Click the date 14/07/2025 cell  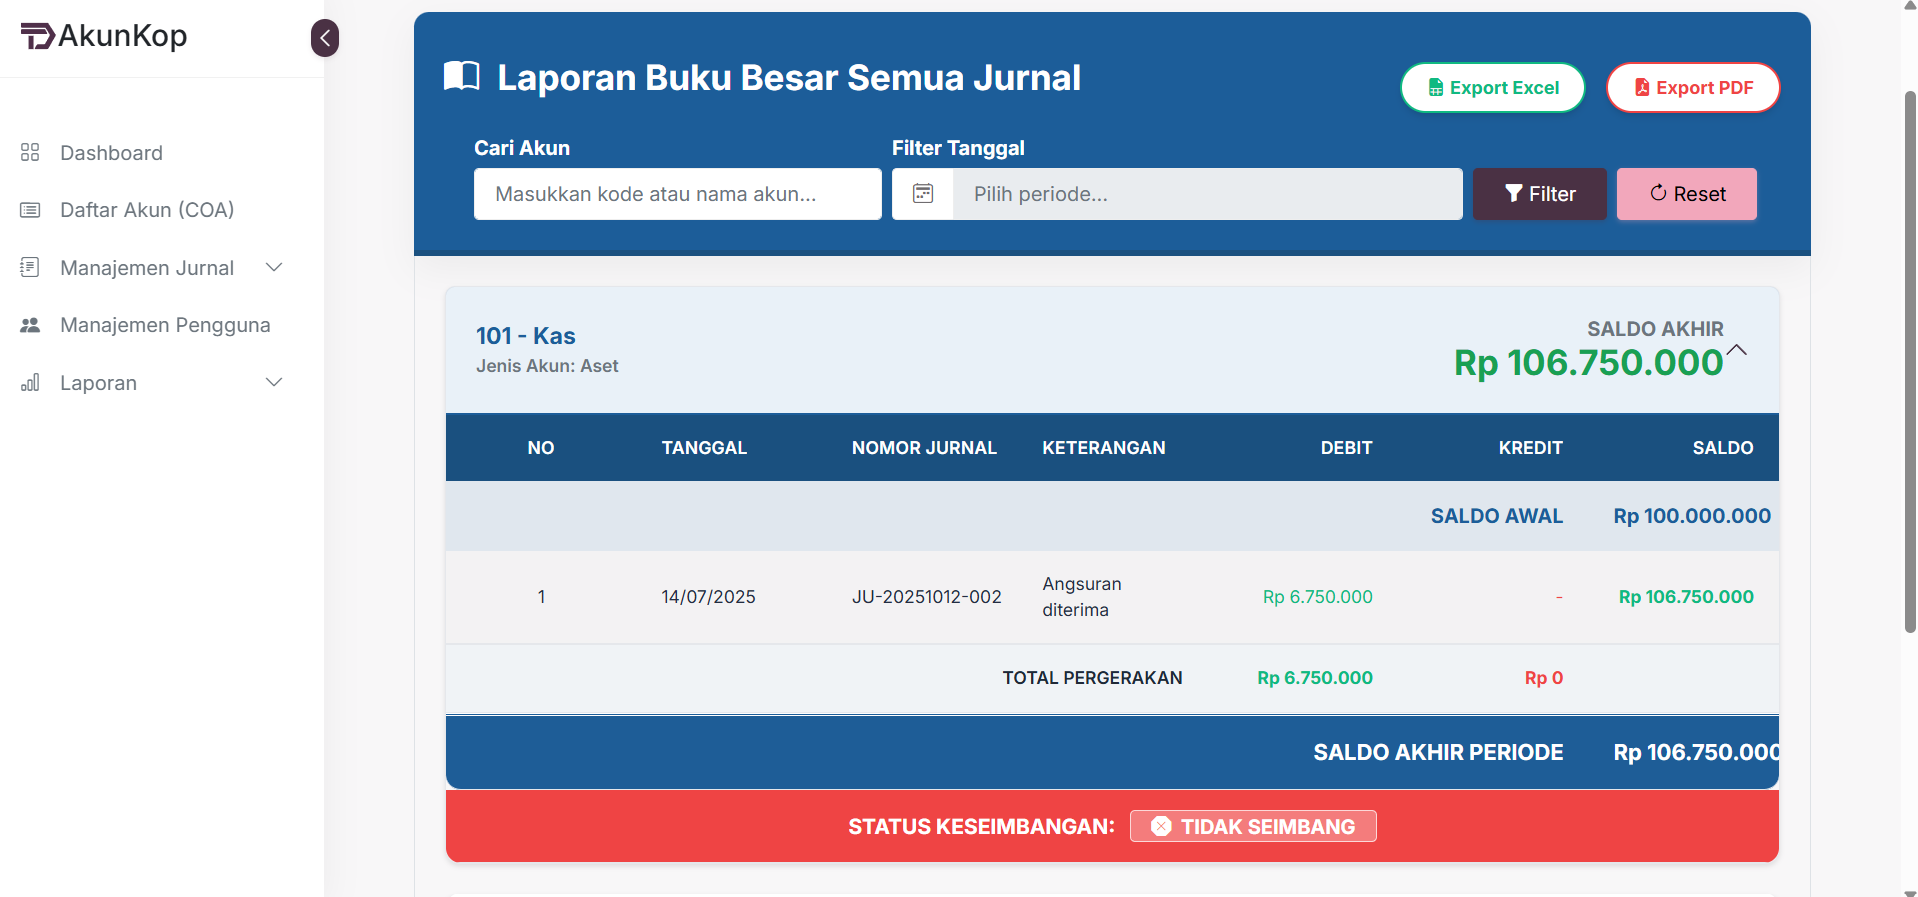click(708, 597)
